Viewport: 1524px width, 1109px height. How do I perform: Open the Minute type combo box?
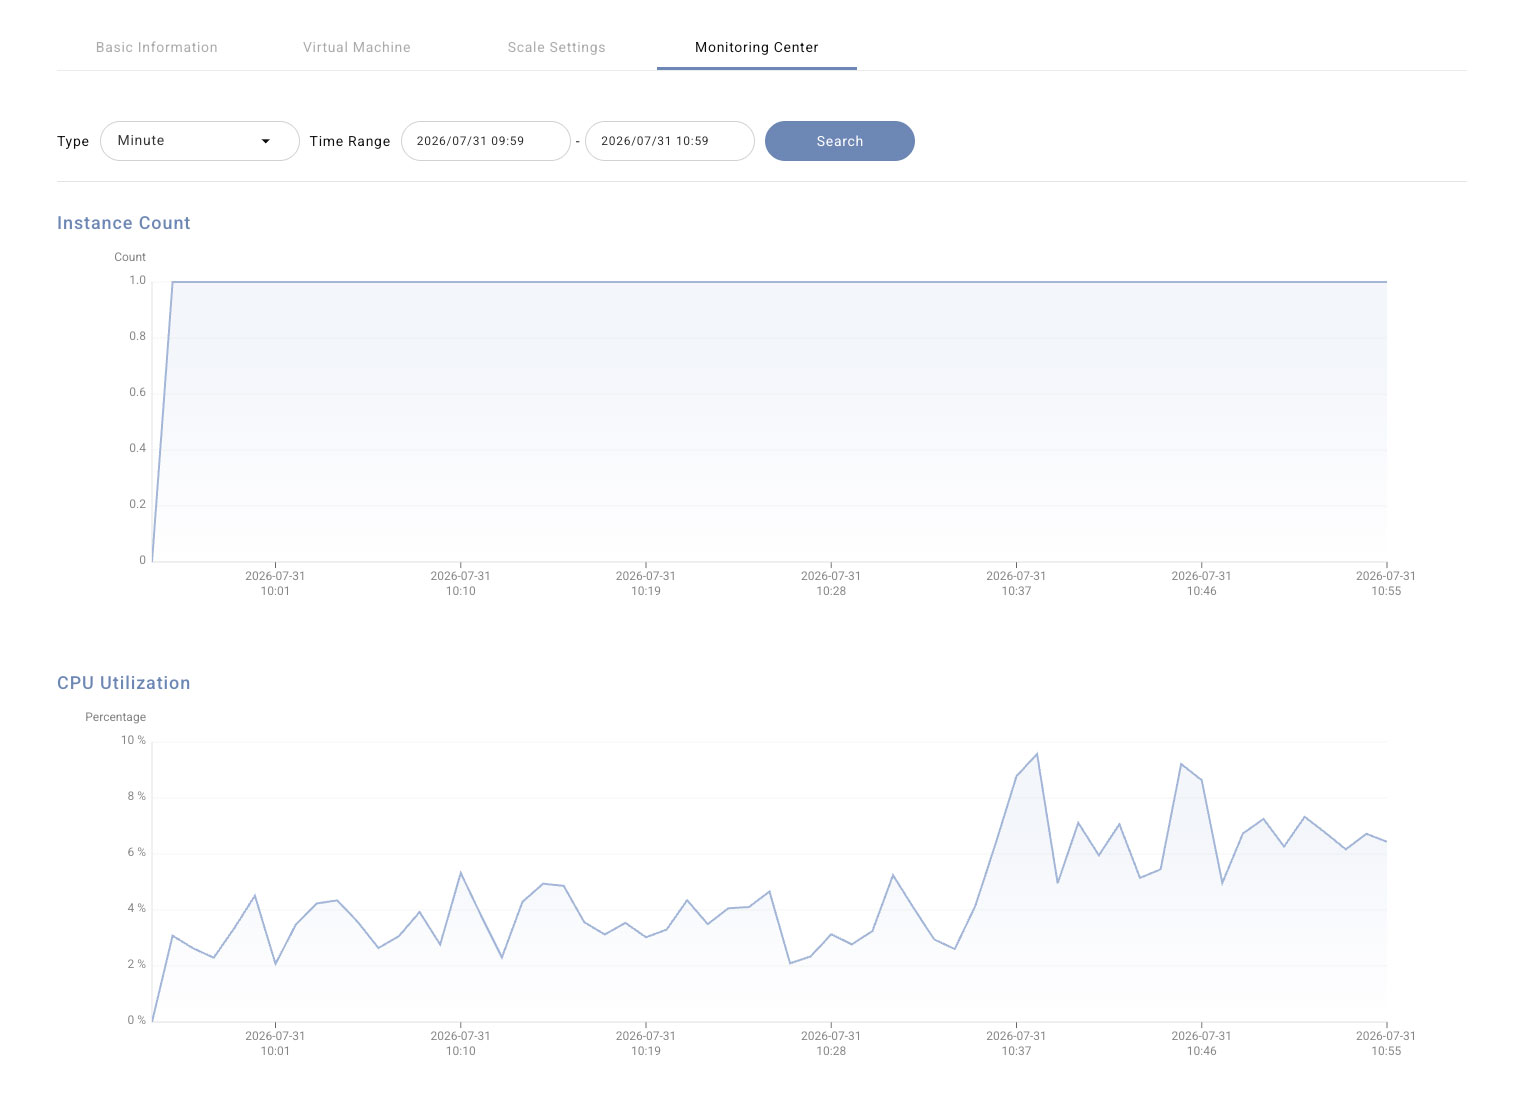click(x=200, y=141)
